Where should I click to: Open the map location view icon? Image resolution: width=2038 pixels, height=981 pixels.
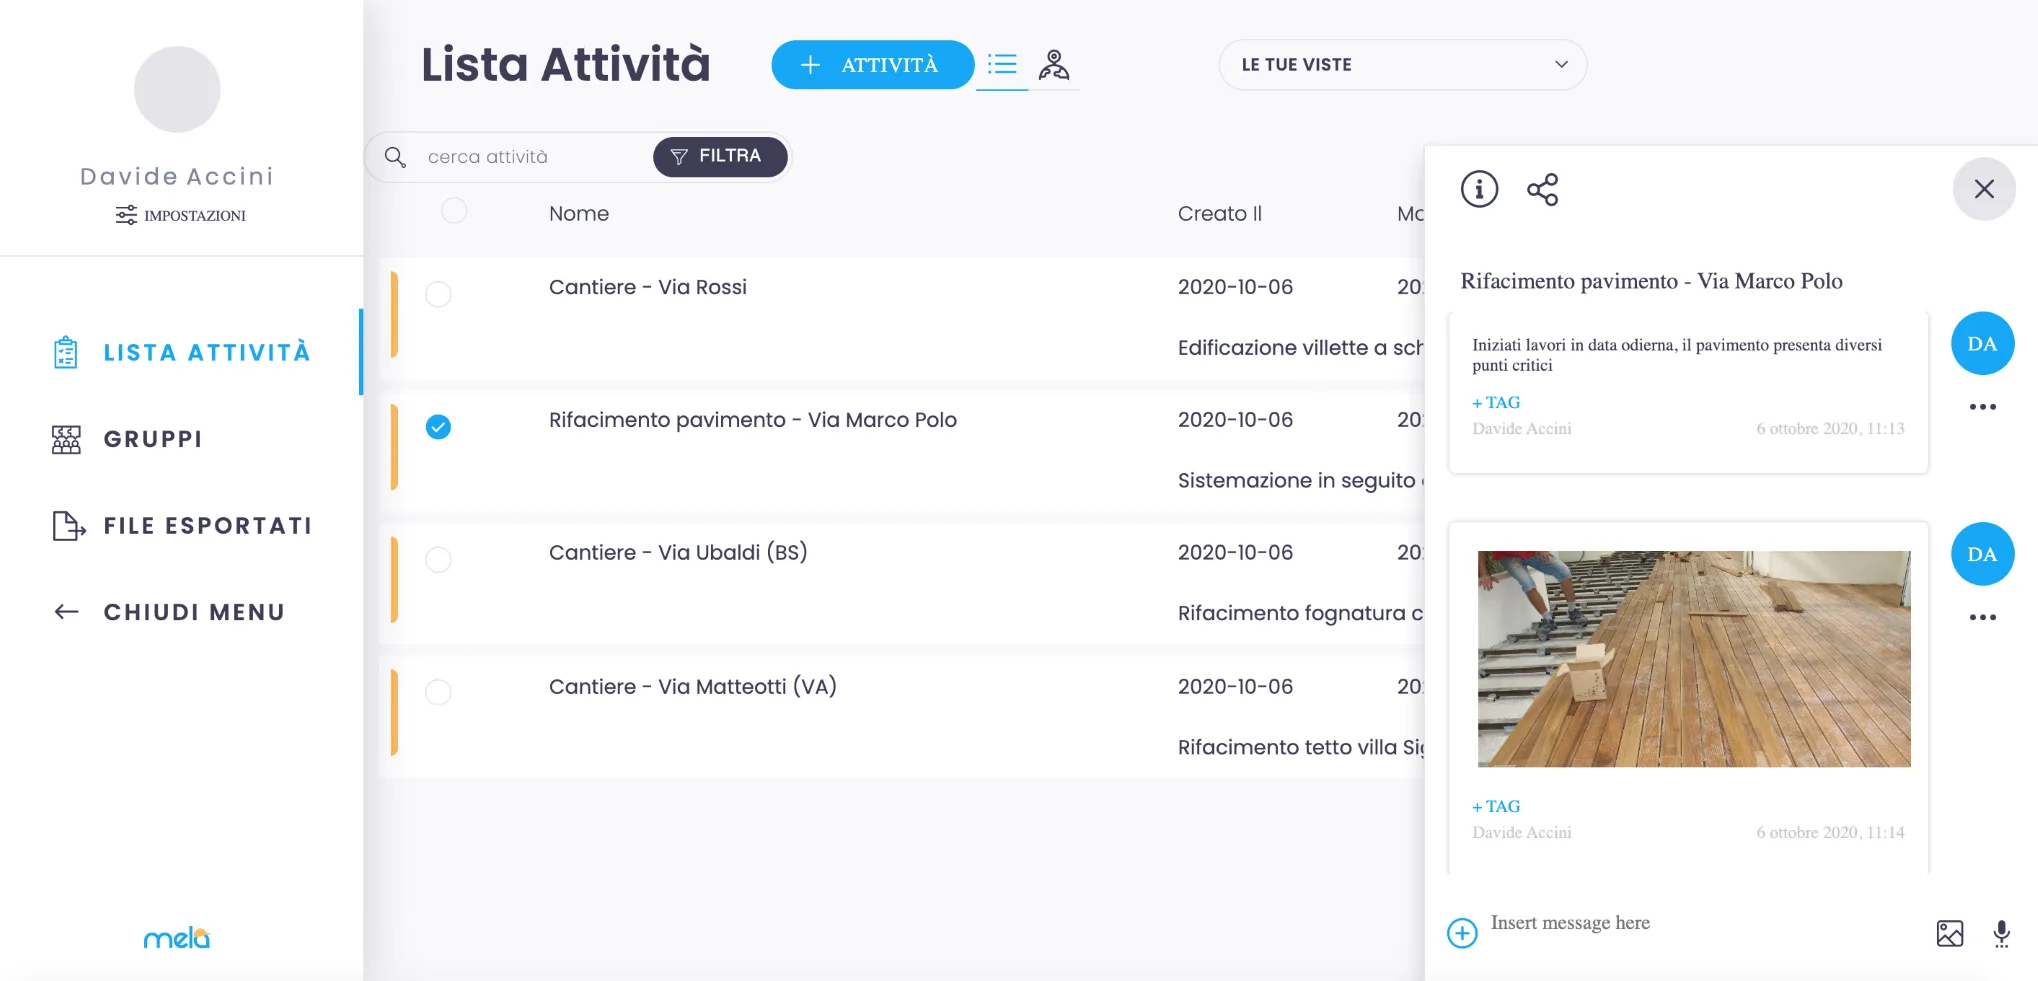1054,65
